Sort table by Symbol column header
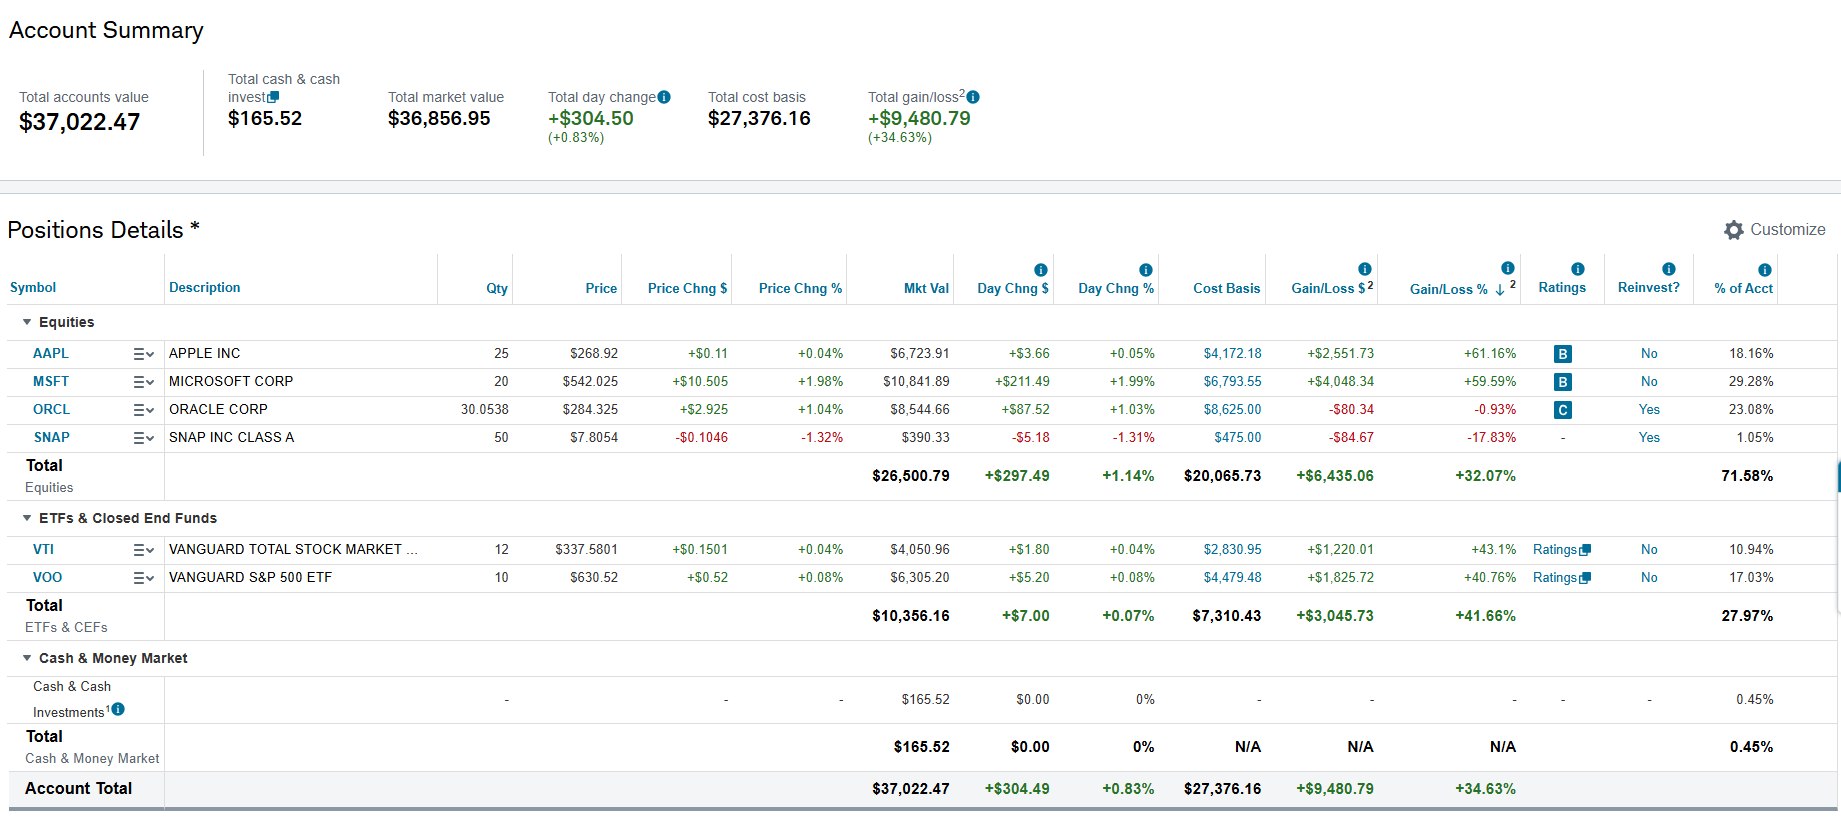The image size is (1841, 817). point(33,288)
